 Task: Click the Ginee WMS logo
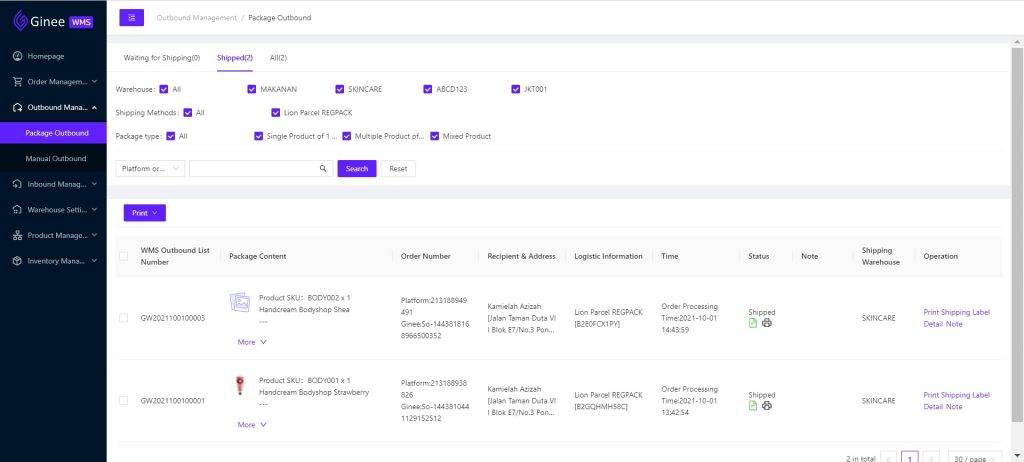(x=52, y=19)
